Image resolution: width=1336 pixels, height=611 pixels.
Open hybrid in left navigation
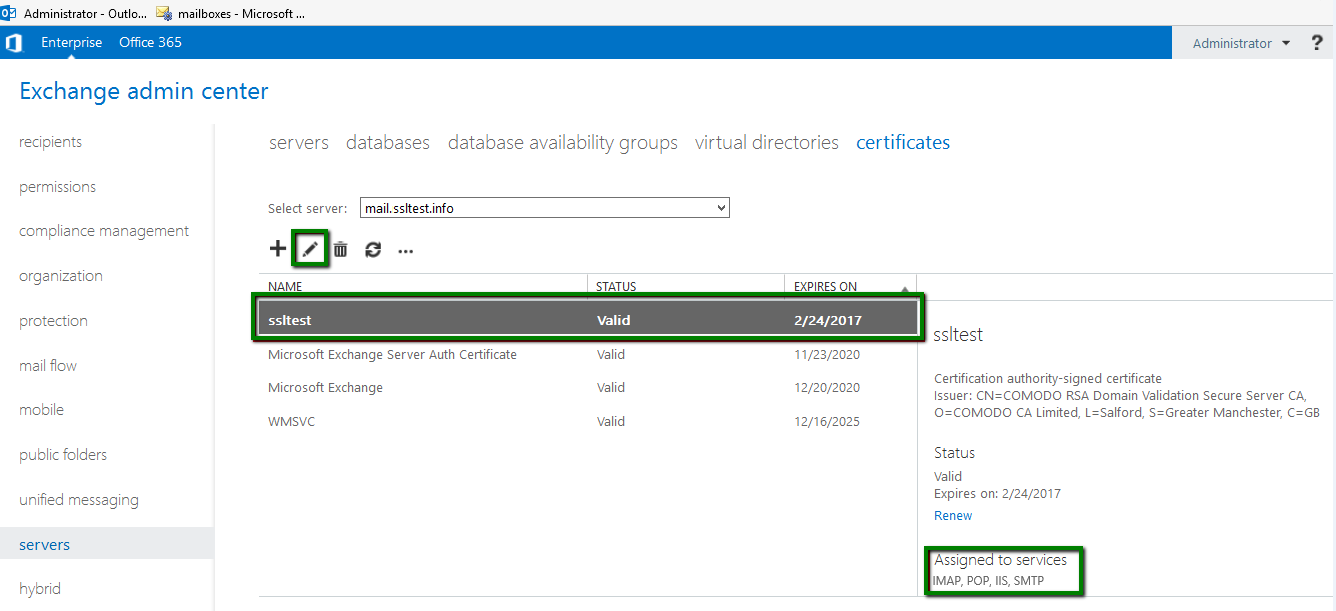(40, 589)
